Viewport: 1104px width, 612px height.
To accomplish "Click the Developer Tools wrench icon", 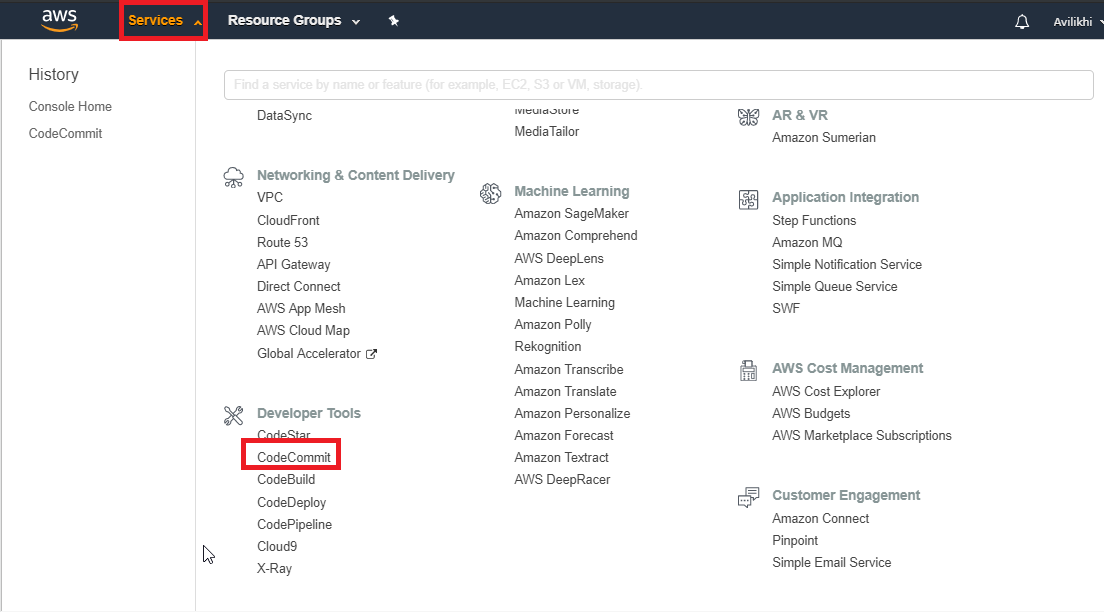I will (x=233, y=414).
